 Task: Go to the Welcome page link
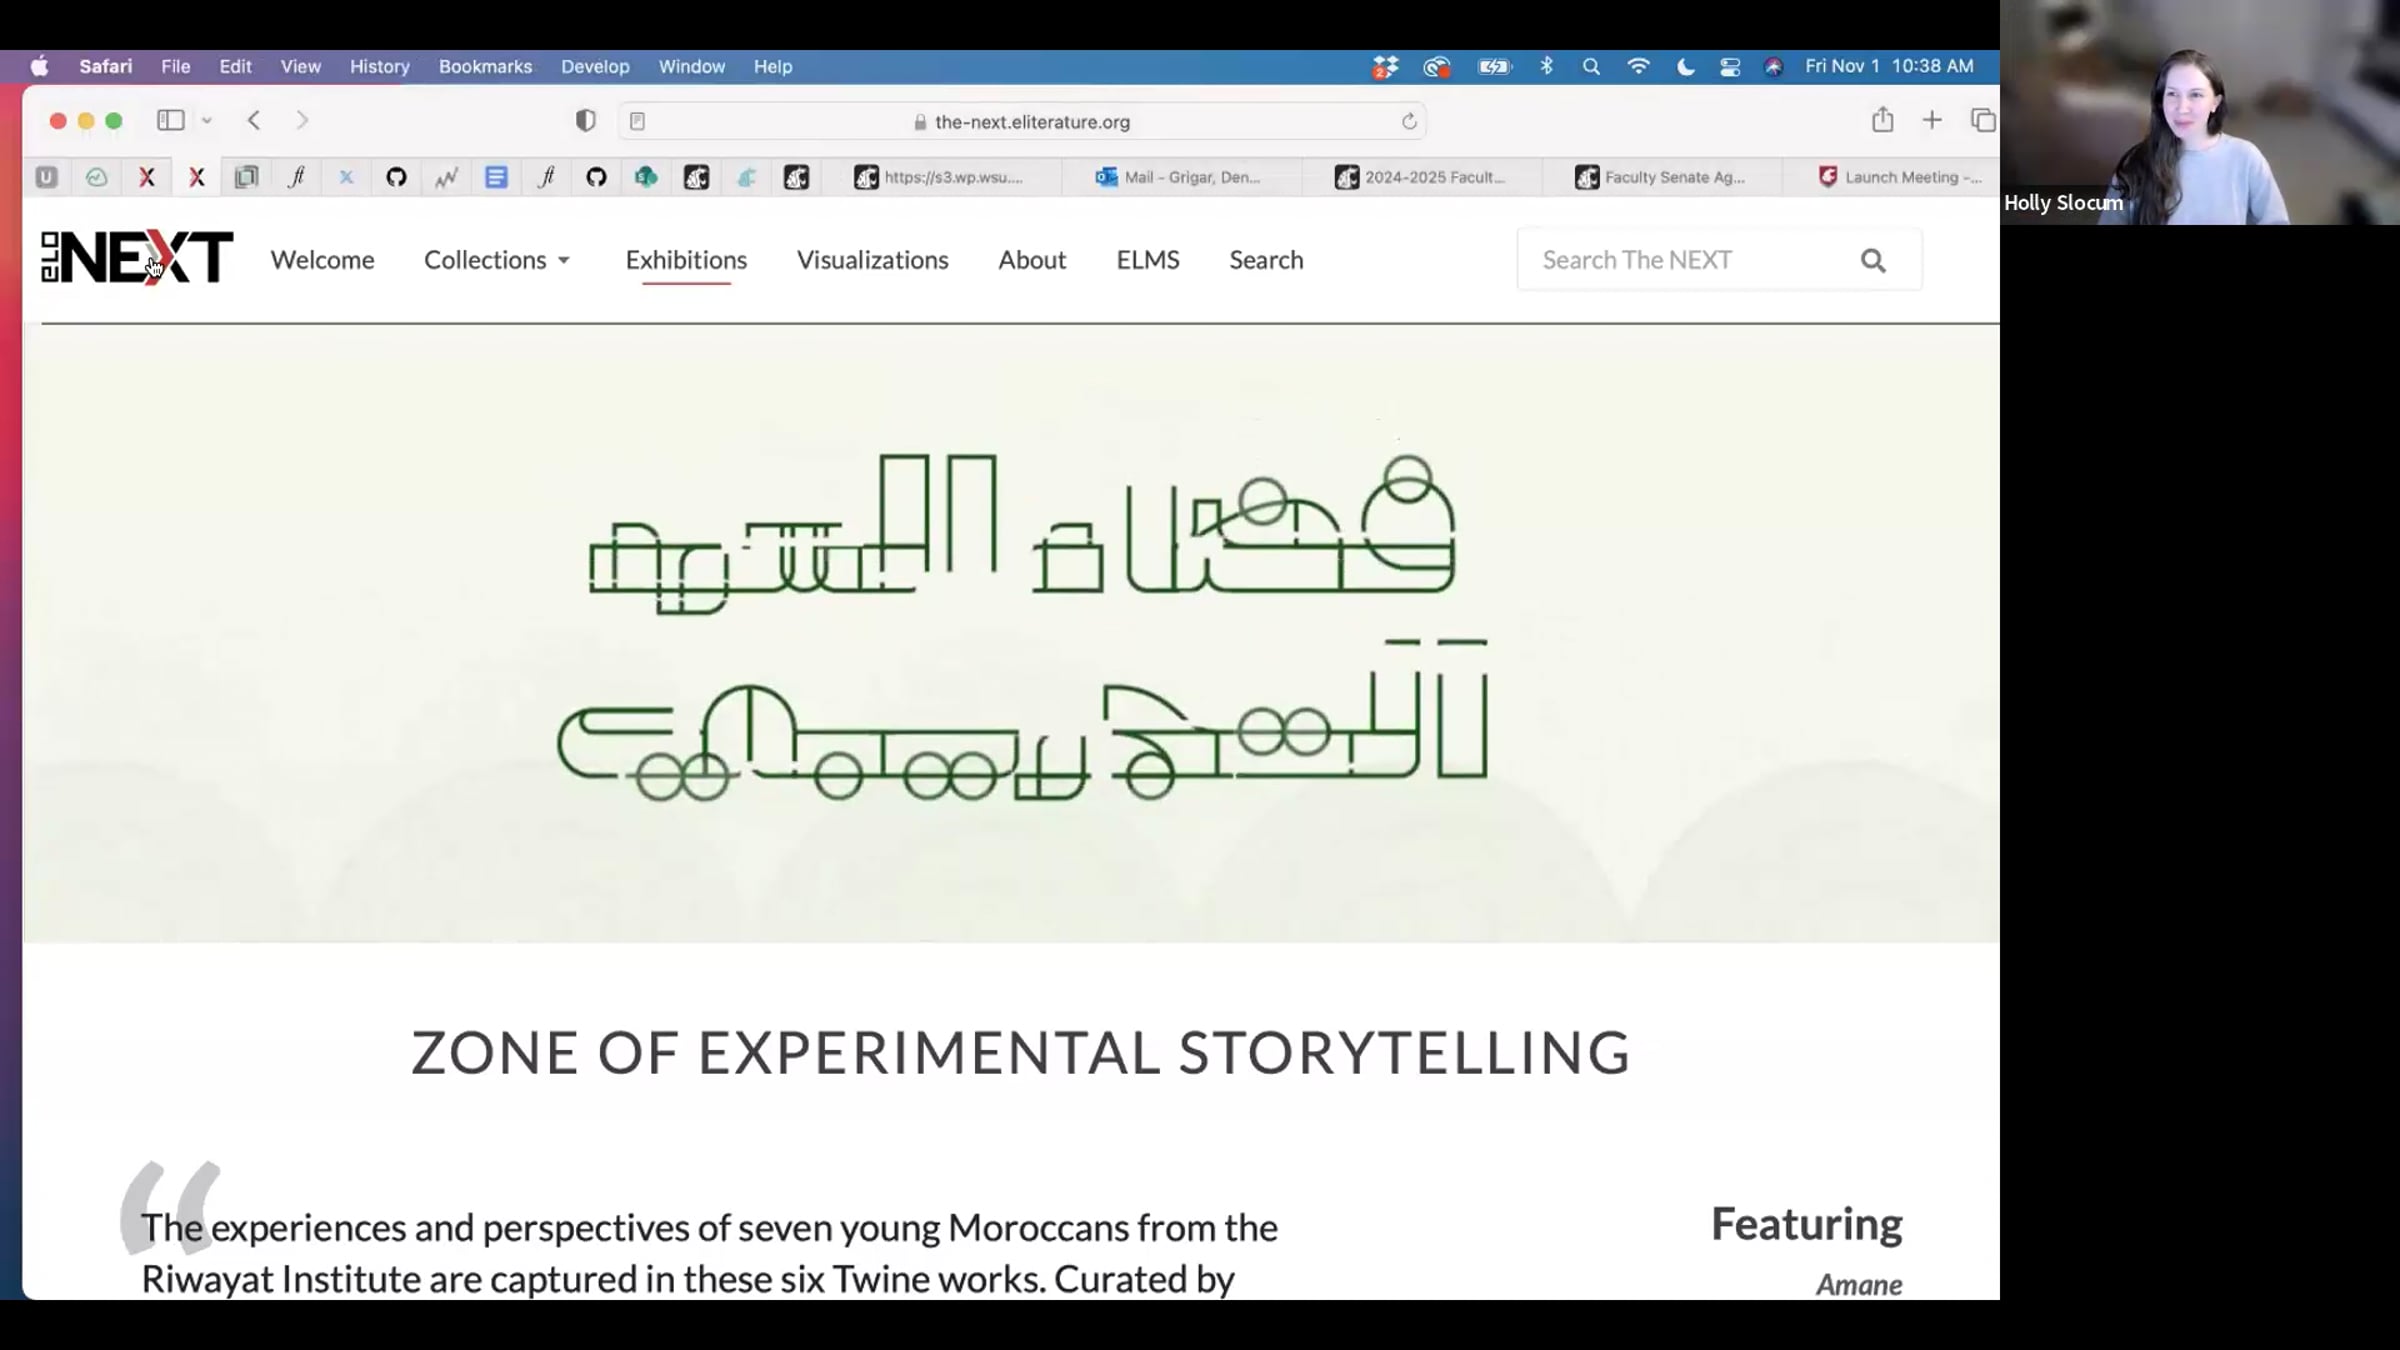322,260
